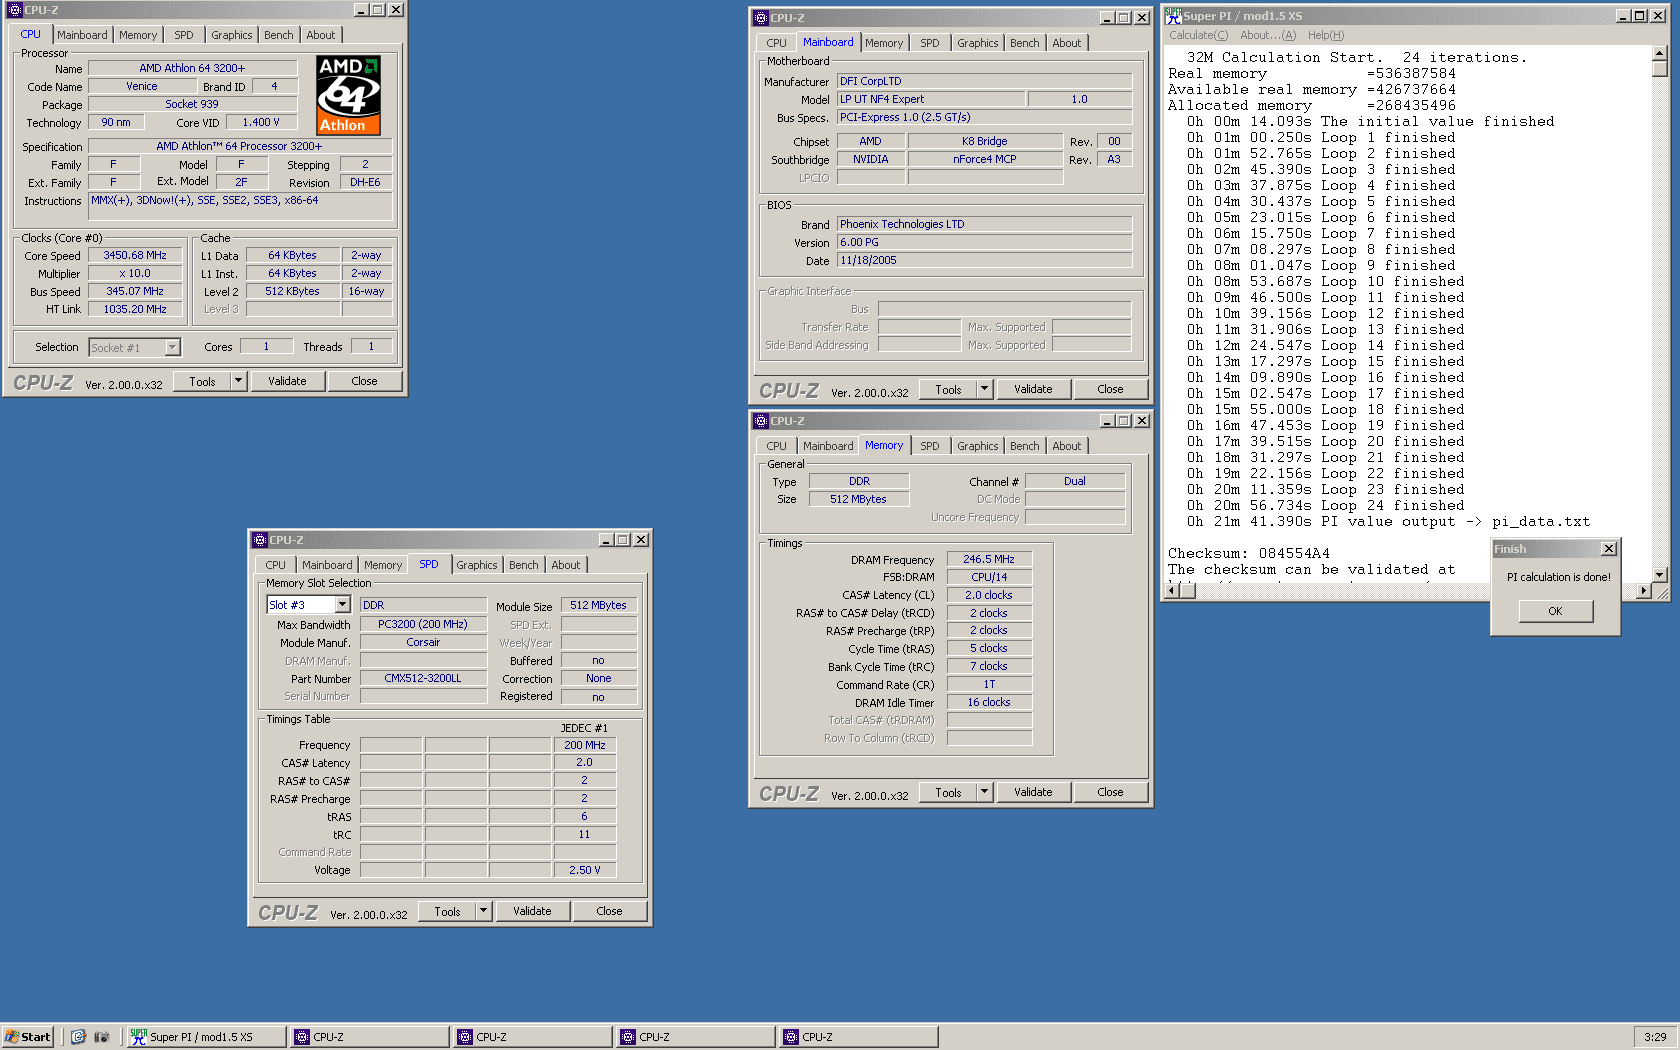Click the HT Link value 1035.20 MHz

tap(135, 309)
